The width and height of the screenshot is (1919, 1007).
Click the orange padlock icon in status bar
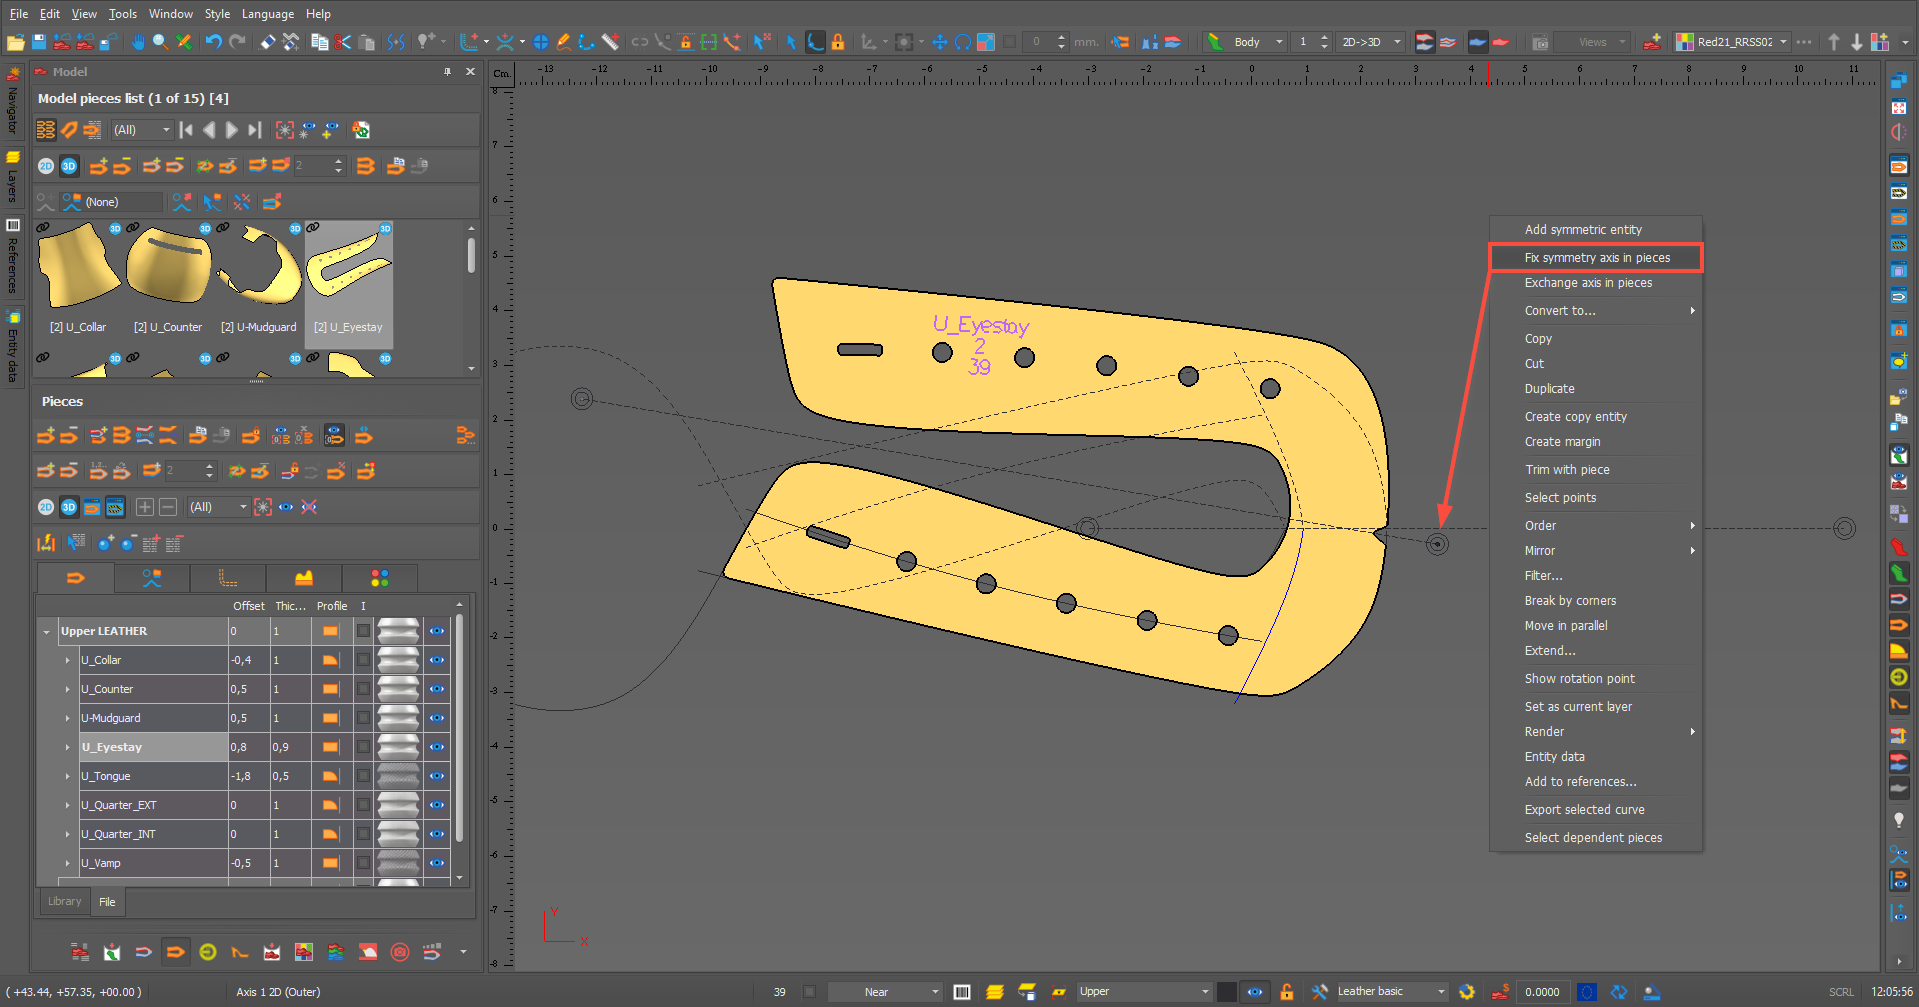tap(1287, 992)
